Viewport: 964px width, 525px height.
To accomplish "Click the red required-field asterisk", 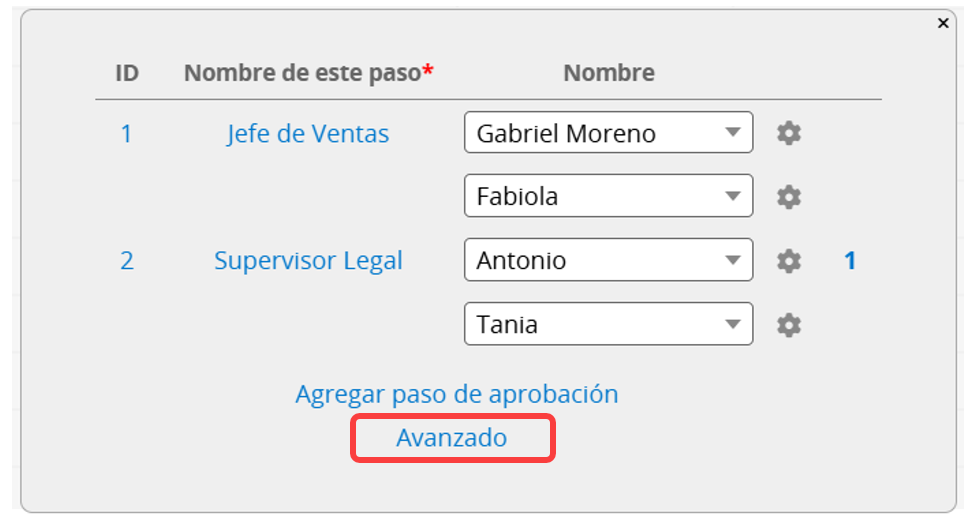I will tap(428, 72).
